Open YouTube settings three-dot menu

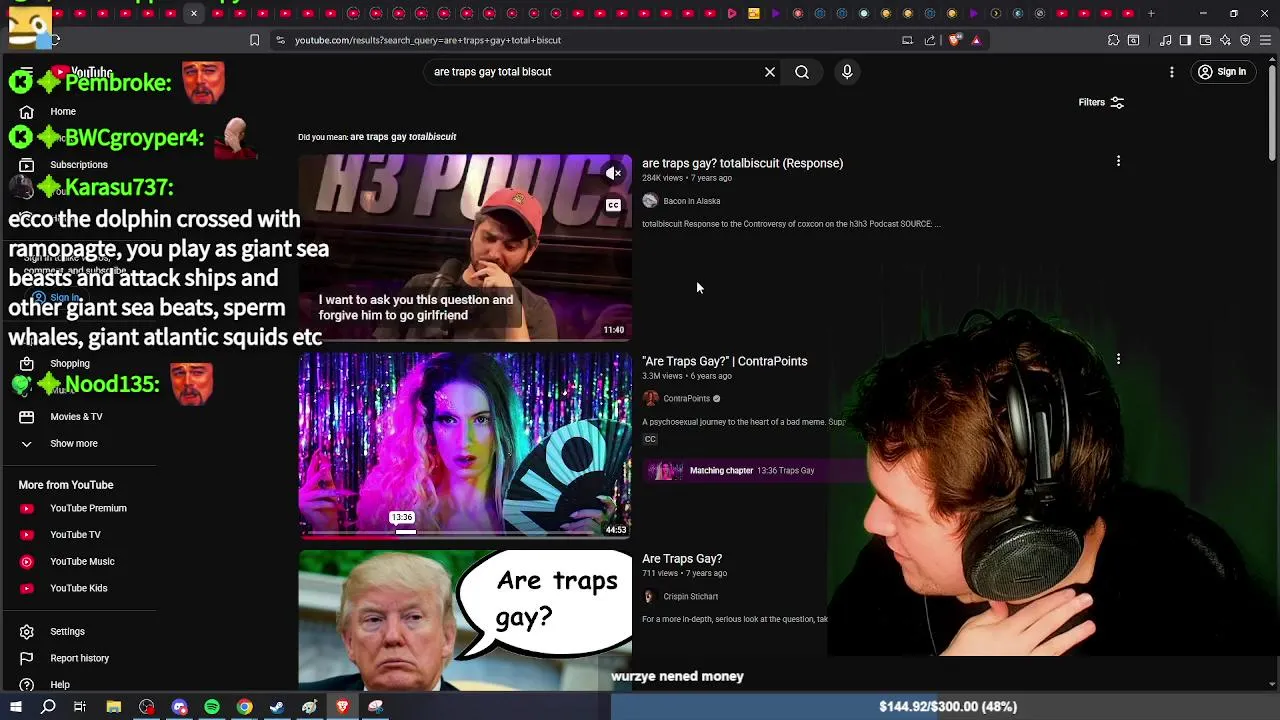1172,72
